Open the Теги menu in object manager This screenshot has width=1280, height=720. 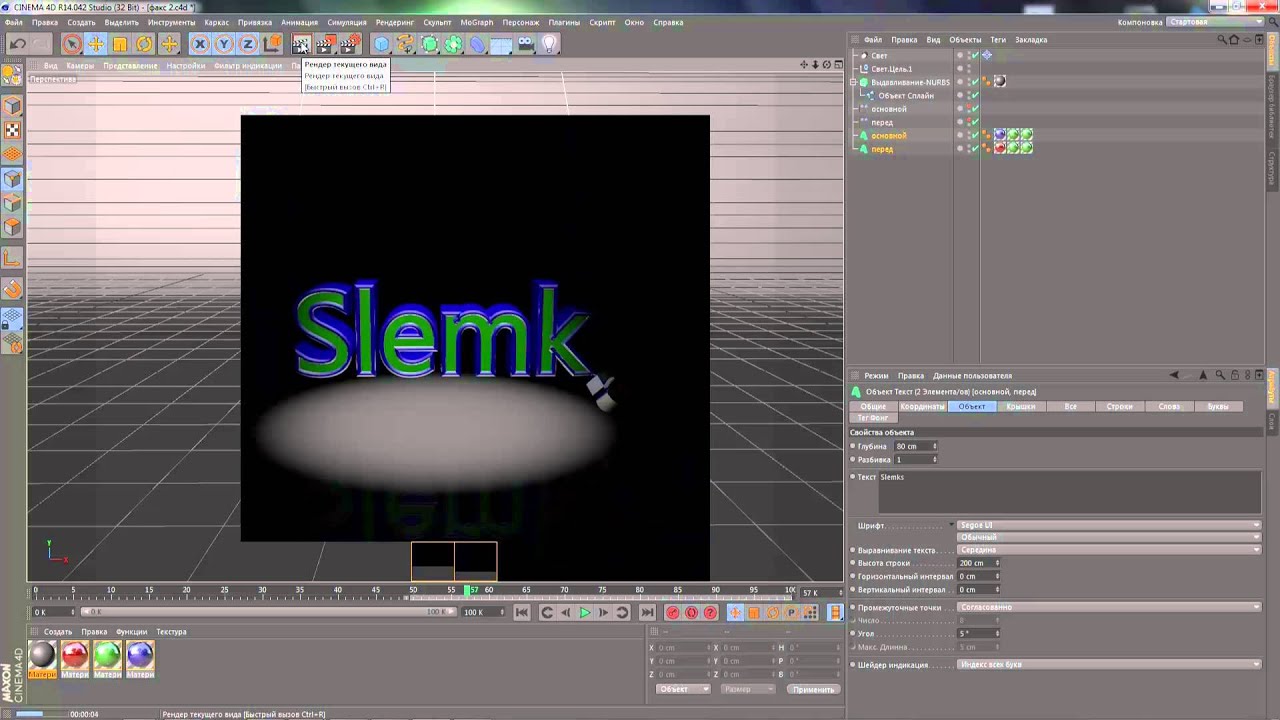click(998, 40)
